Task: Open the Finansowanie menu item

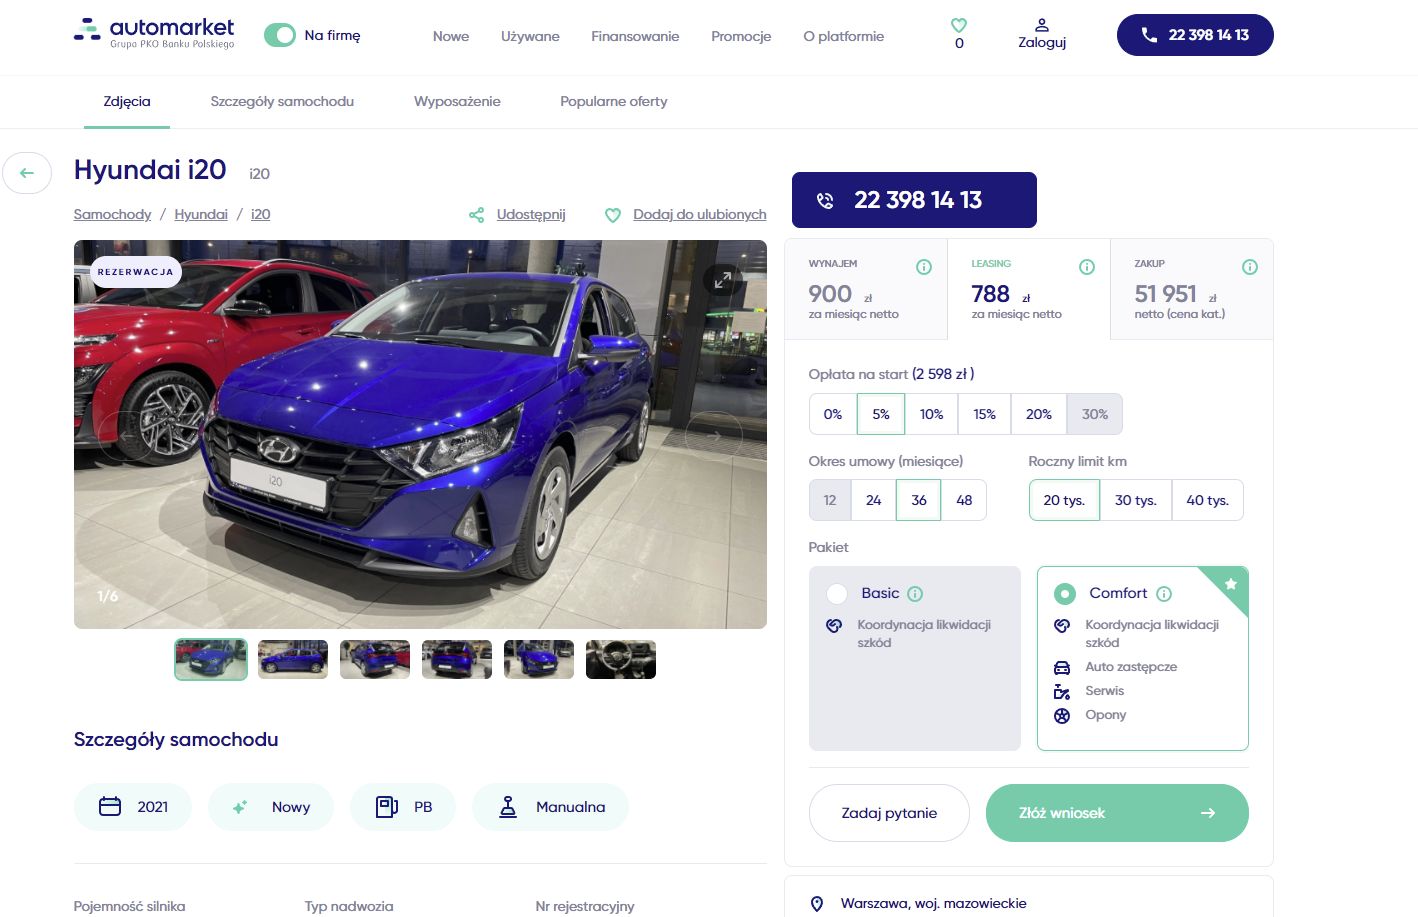Action: click(635, 36)
